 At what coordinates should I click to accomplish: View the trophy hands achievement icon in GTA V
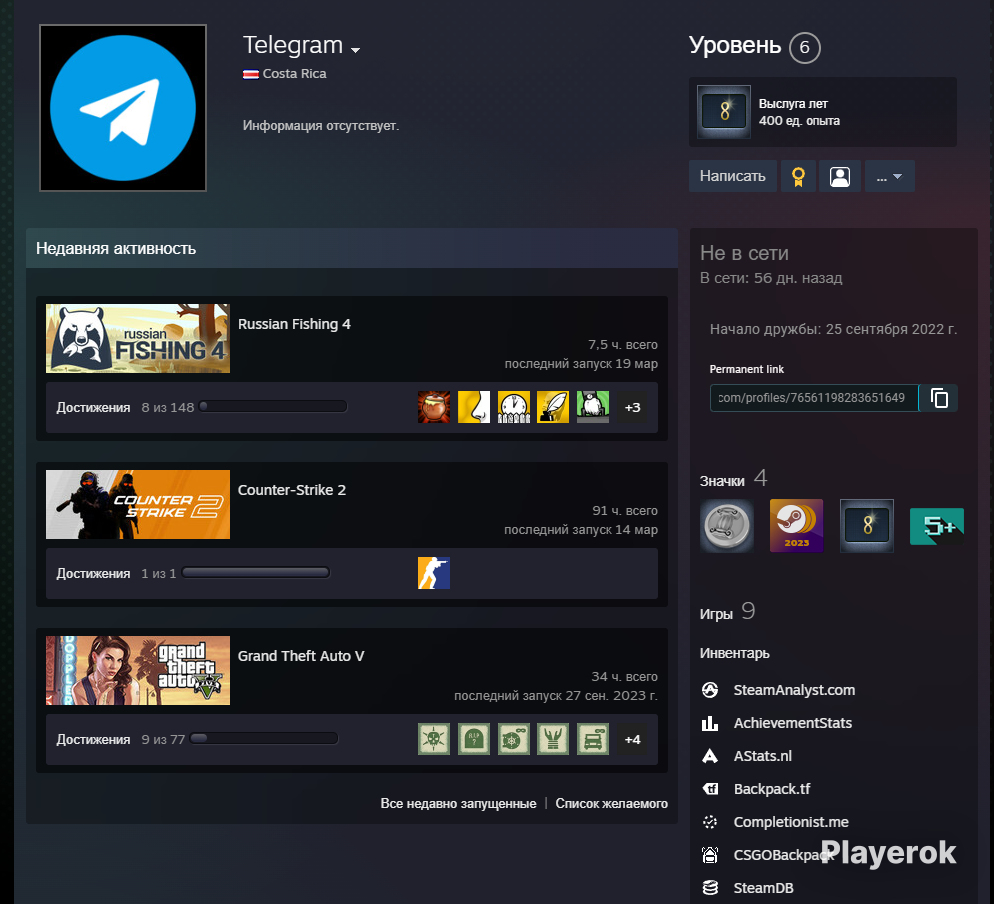pos(553,739)
